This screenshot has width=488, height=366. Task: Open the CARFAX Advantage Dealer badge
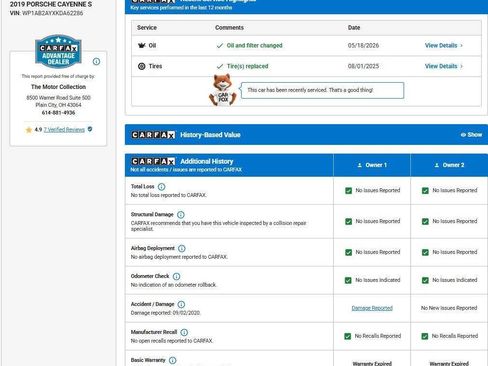[58, 51]
